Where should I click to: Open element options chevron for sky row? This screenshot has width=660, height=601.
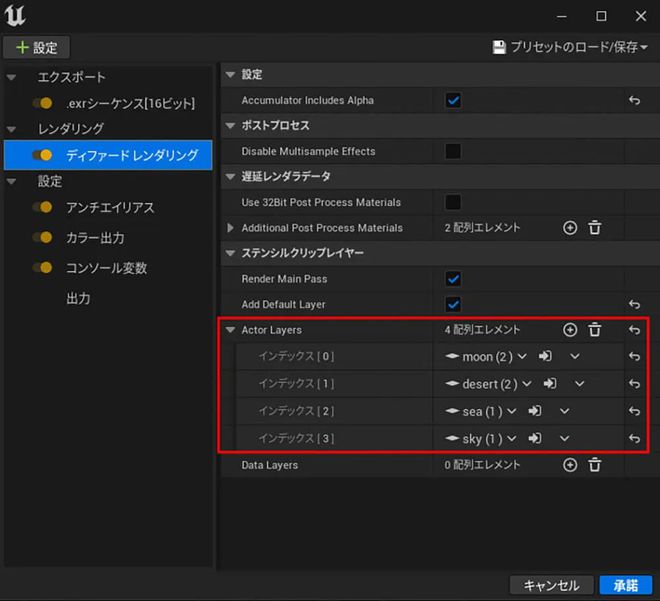pos(564,439)
